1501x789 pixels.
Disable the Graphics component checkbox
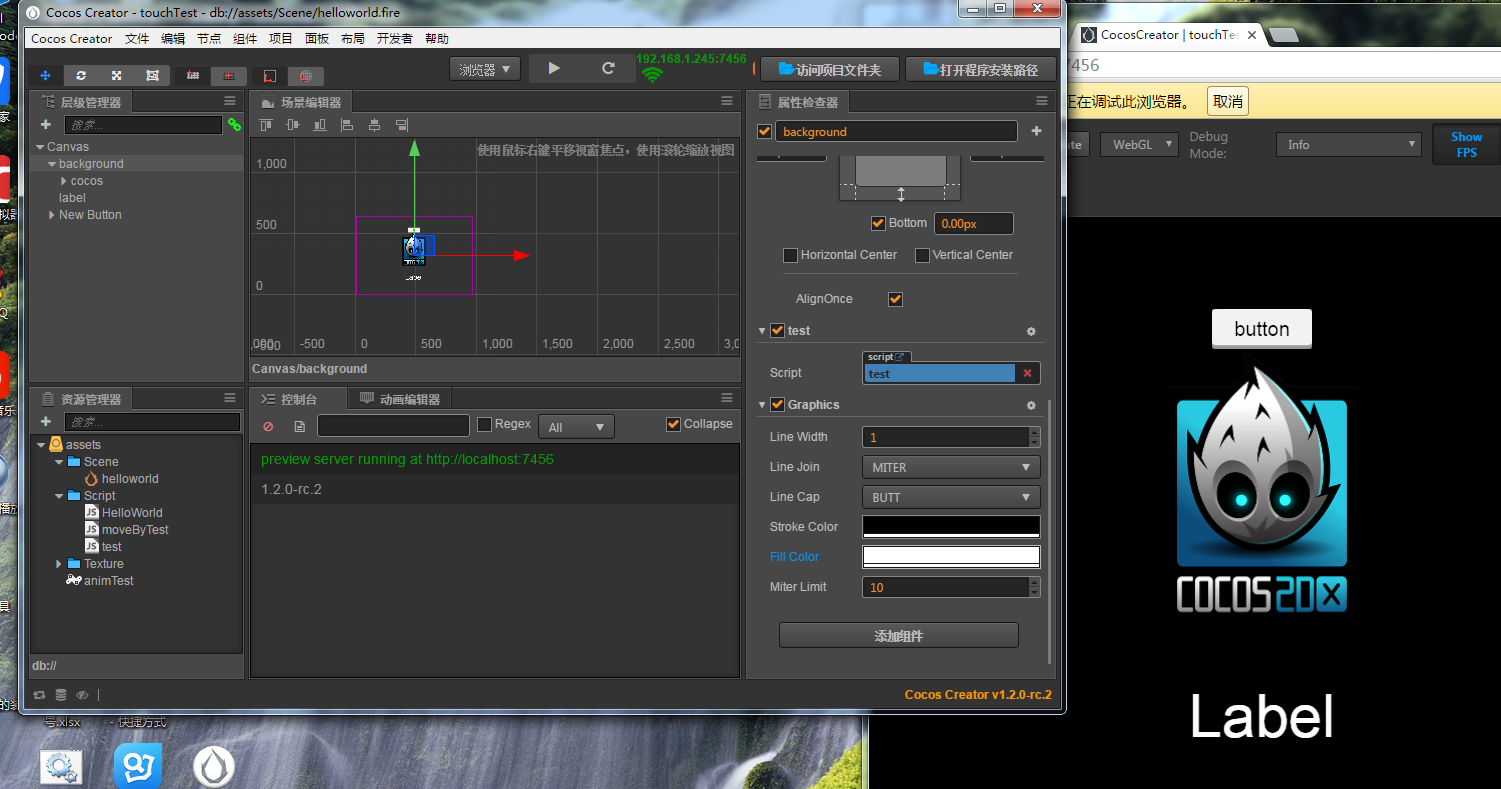pos(777,405)
